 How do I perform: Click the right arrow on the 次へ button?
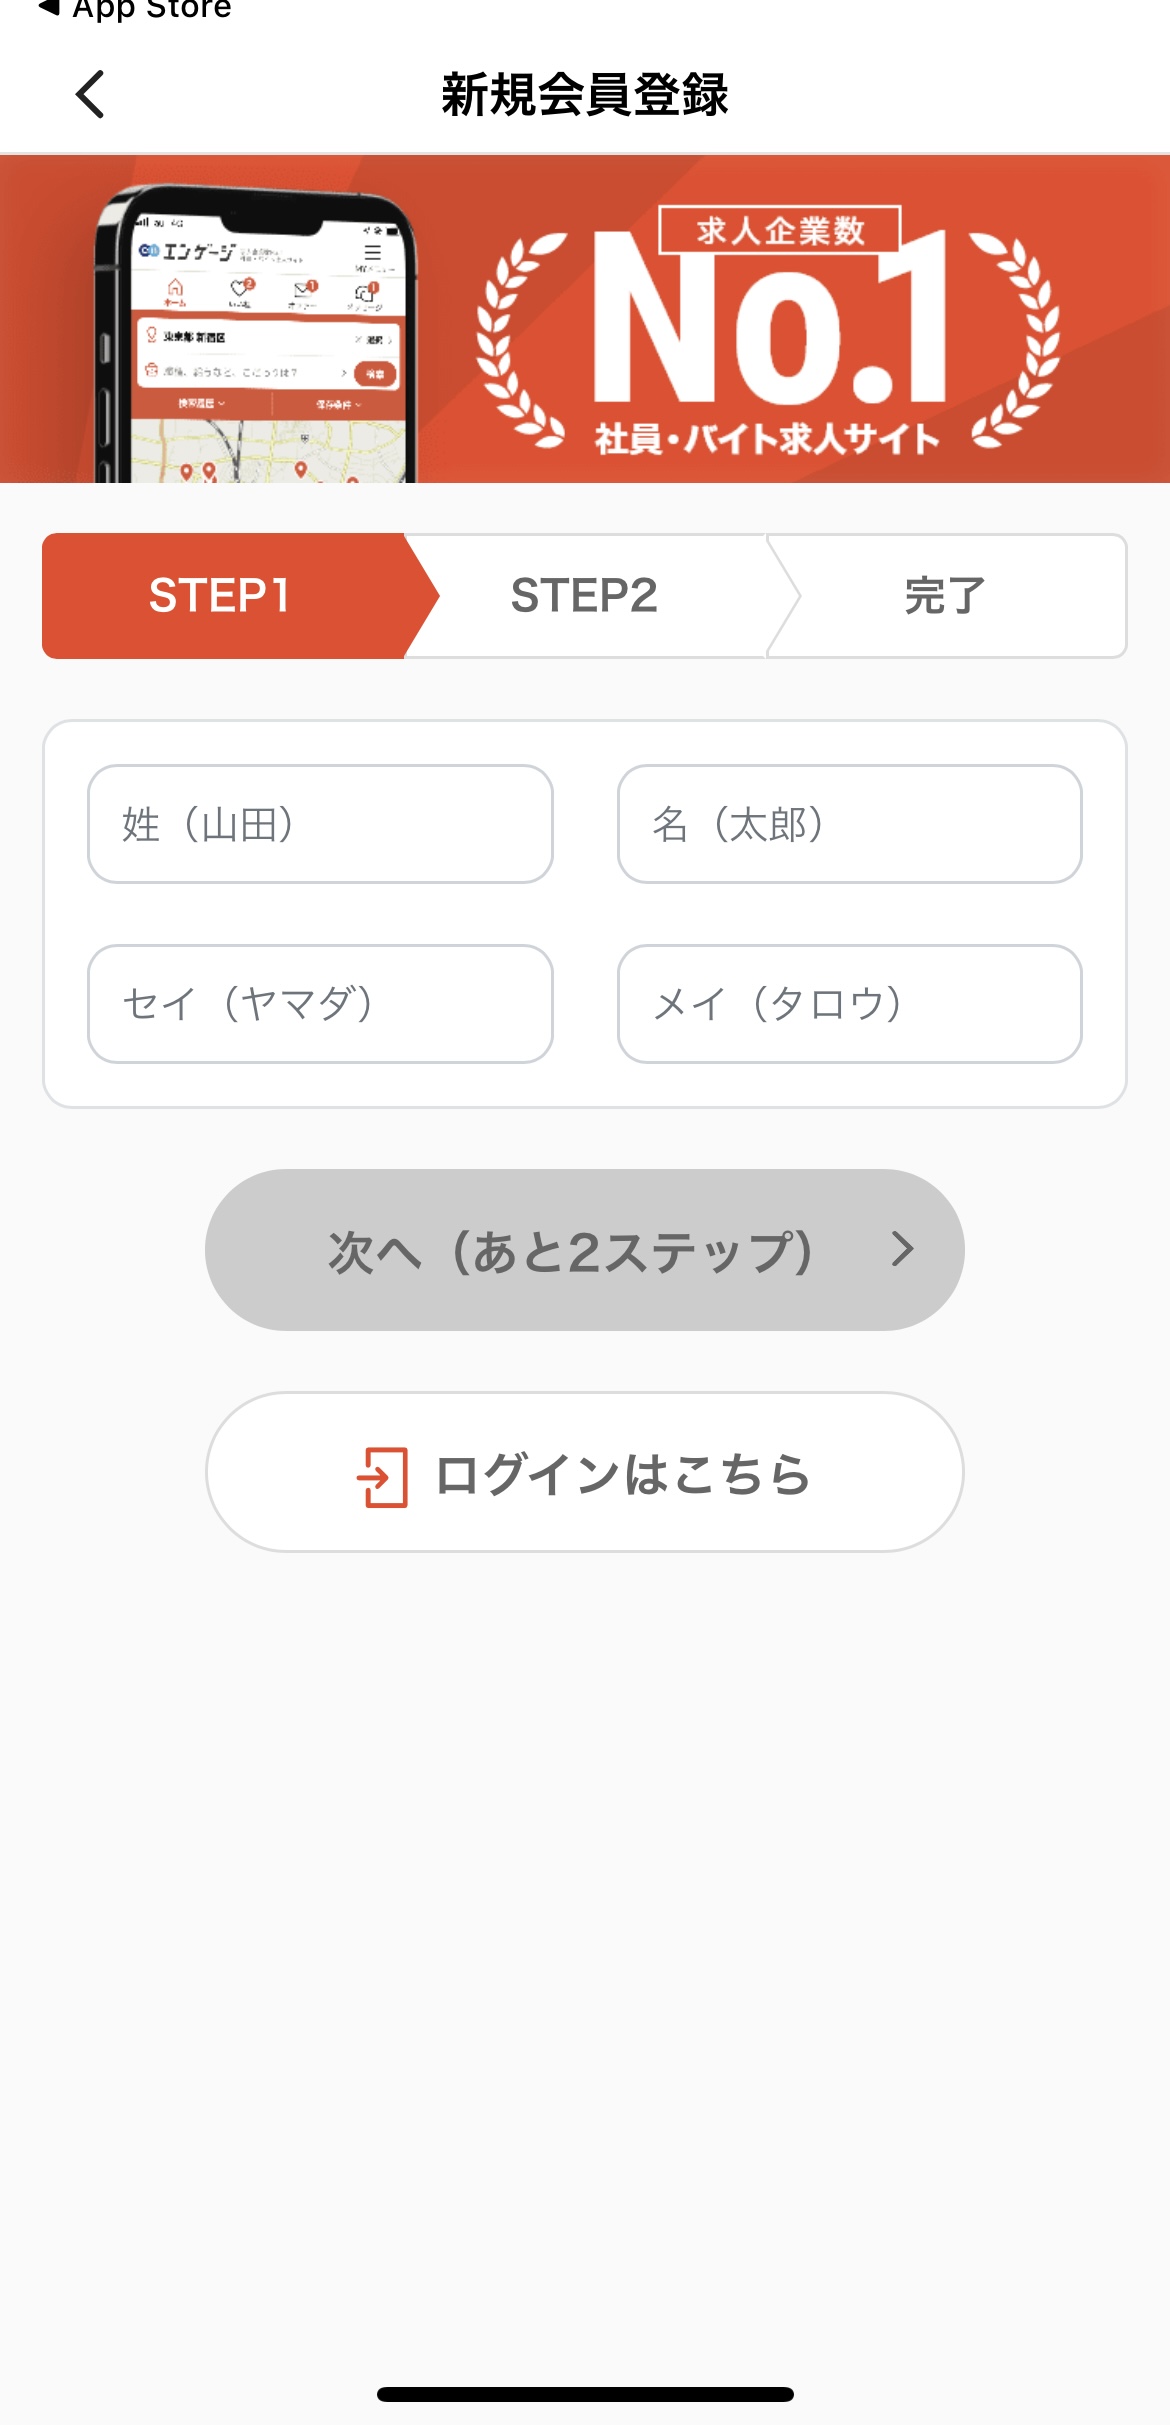pos(902,1249)
